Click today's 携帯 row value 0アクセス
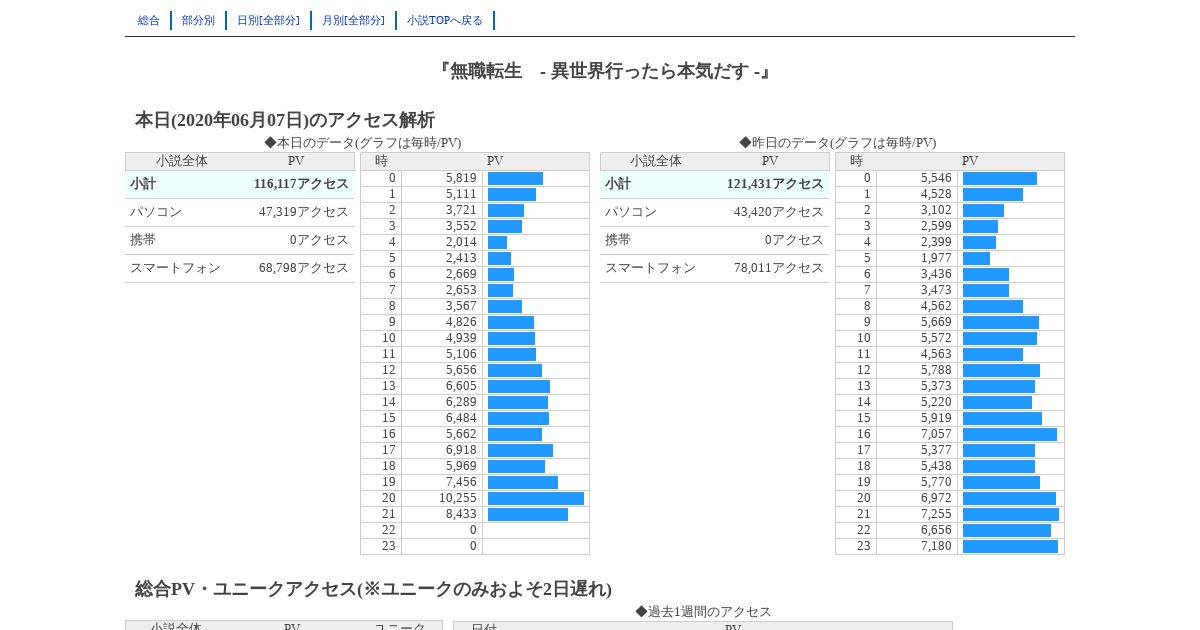1200x630 pixels. (319, 240)
